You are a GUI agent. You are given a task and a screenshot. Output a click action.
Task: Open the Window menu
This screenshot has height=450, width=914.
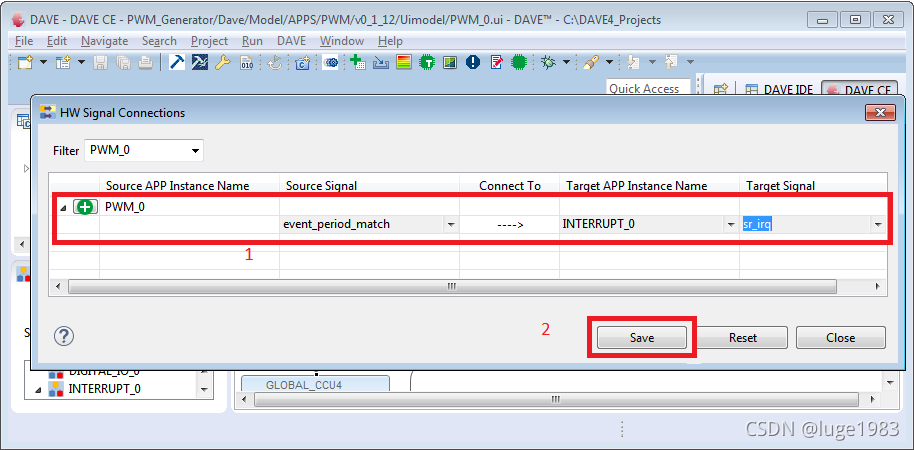(342, 41)
